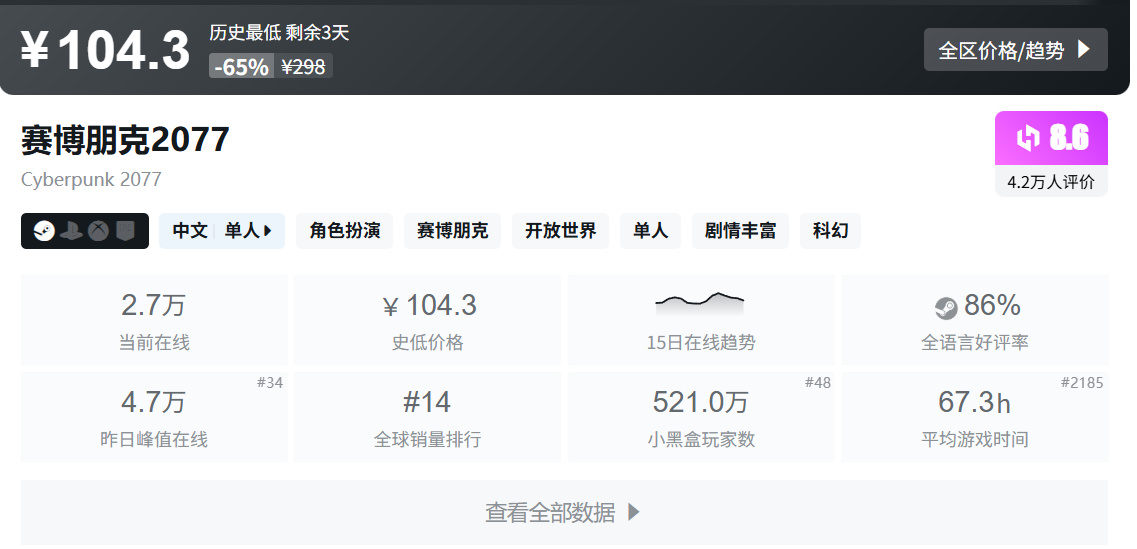Click the 平均游戏时间 67.3h stat card
Viewport: 1137px width, 549px height.
pyautogui.click(x=975, y=417)
